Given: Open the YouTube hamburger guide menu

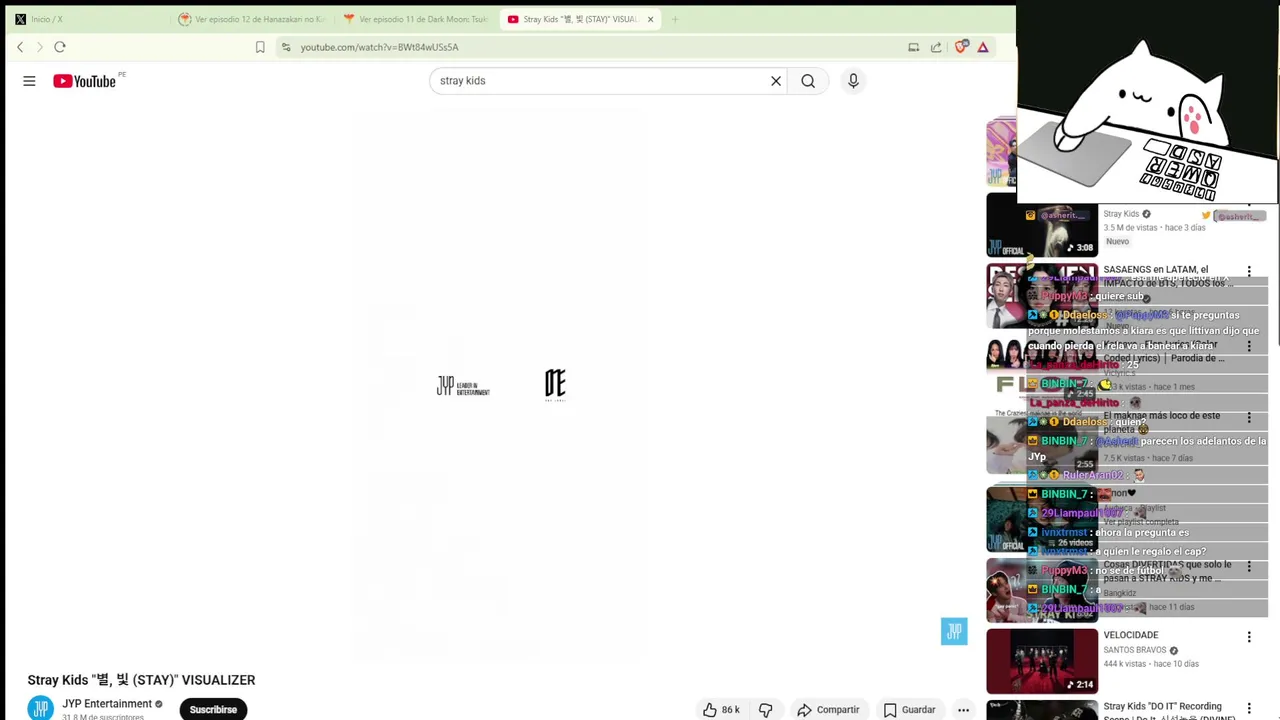Looking at the screenshot, I should point(29,81).
